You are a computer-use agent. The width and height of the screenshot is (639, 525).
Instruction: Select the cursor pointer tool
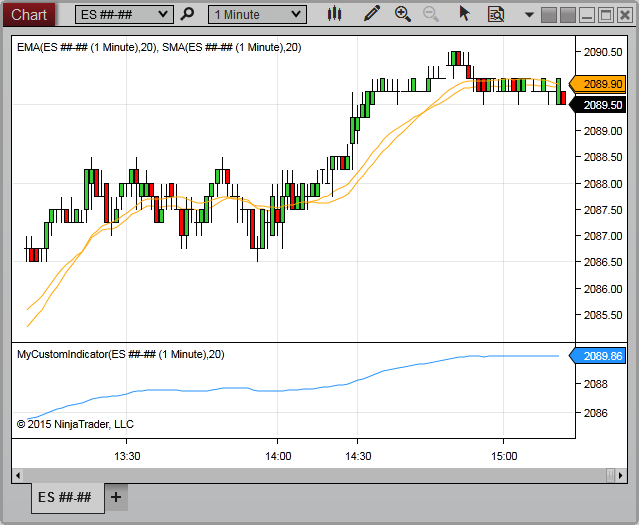click(464, 14)
